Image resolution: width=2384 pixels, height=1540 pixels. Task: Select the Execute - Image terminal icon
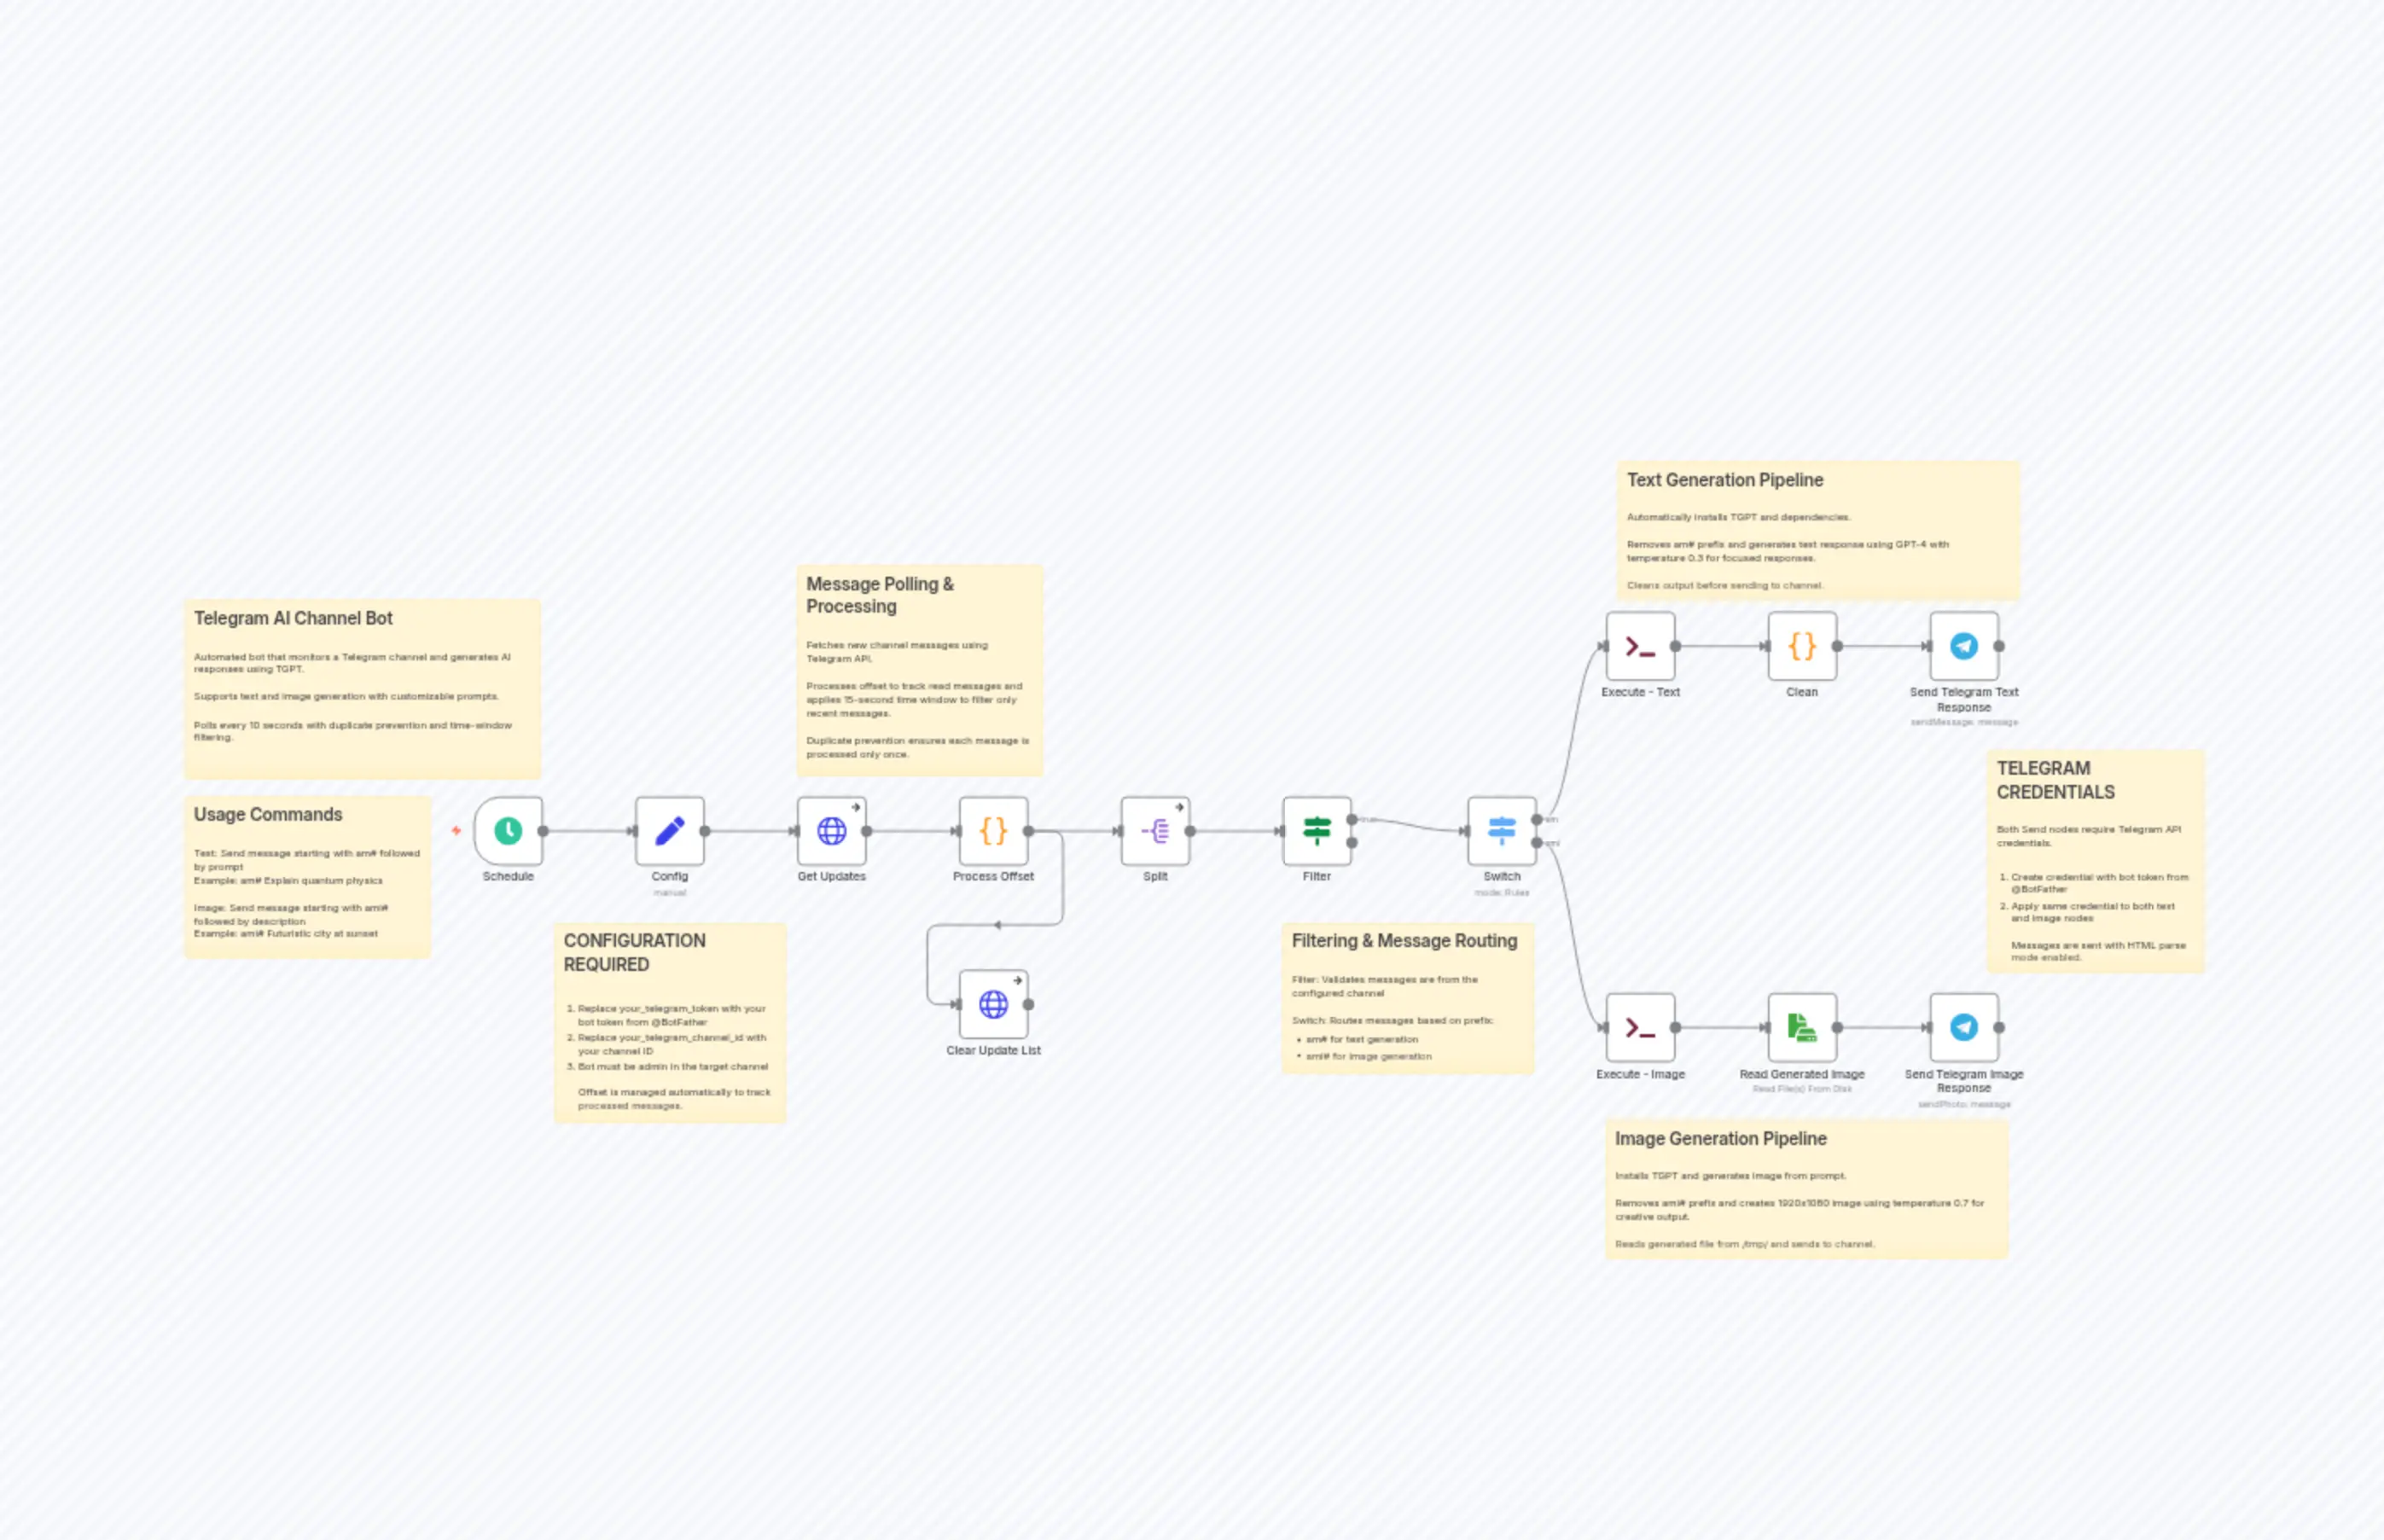coord(1639,1027)
